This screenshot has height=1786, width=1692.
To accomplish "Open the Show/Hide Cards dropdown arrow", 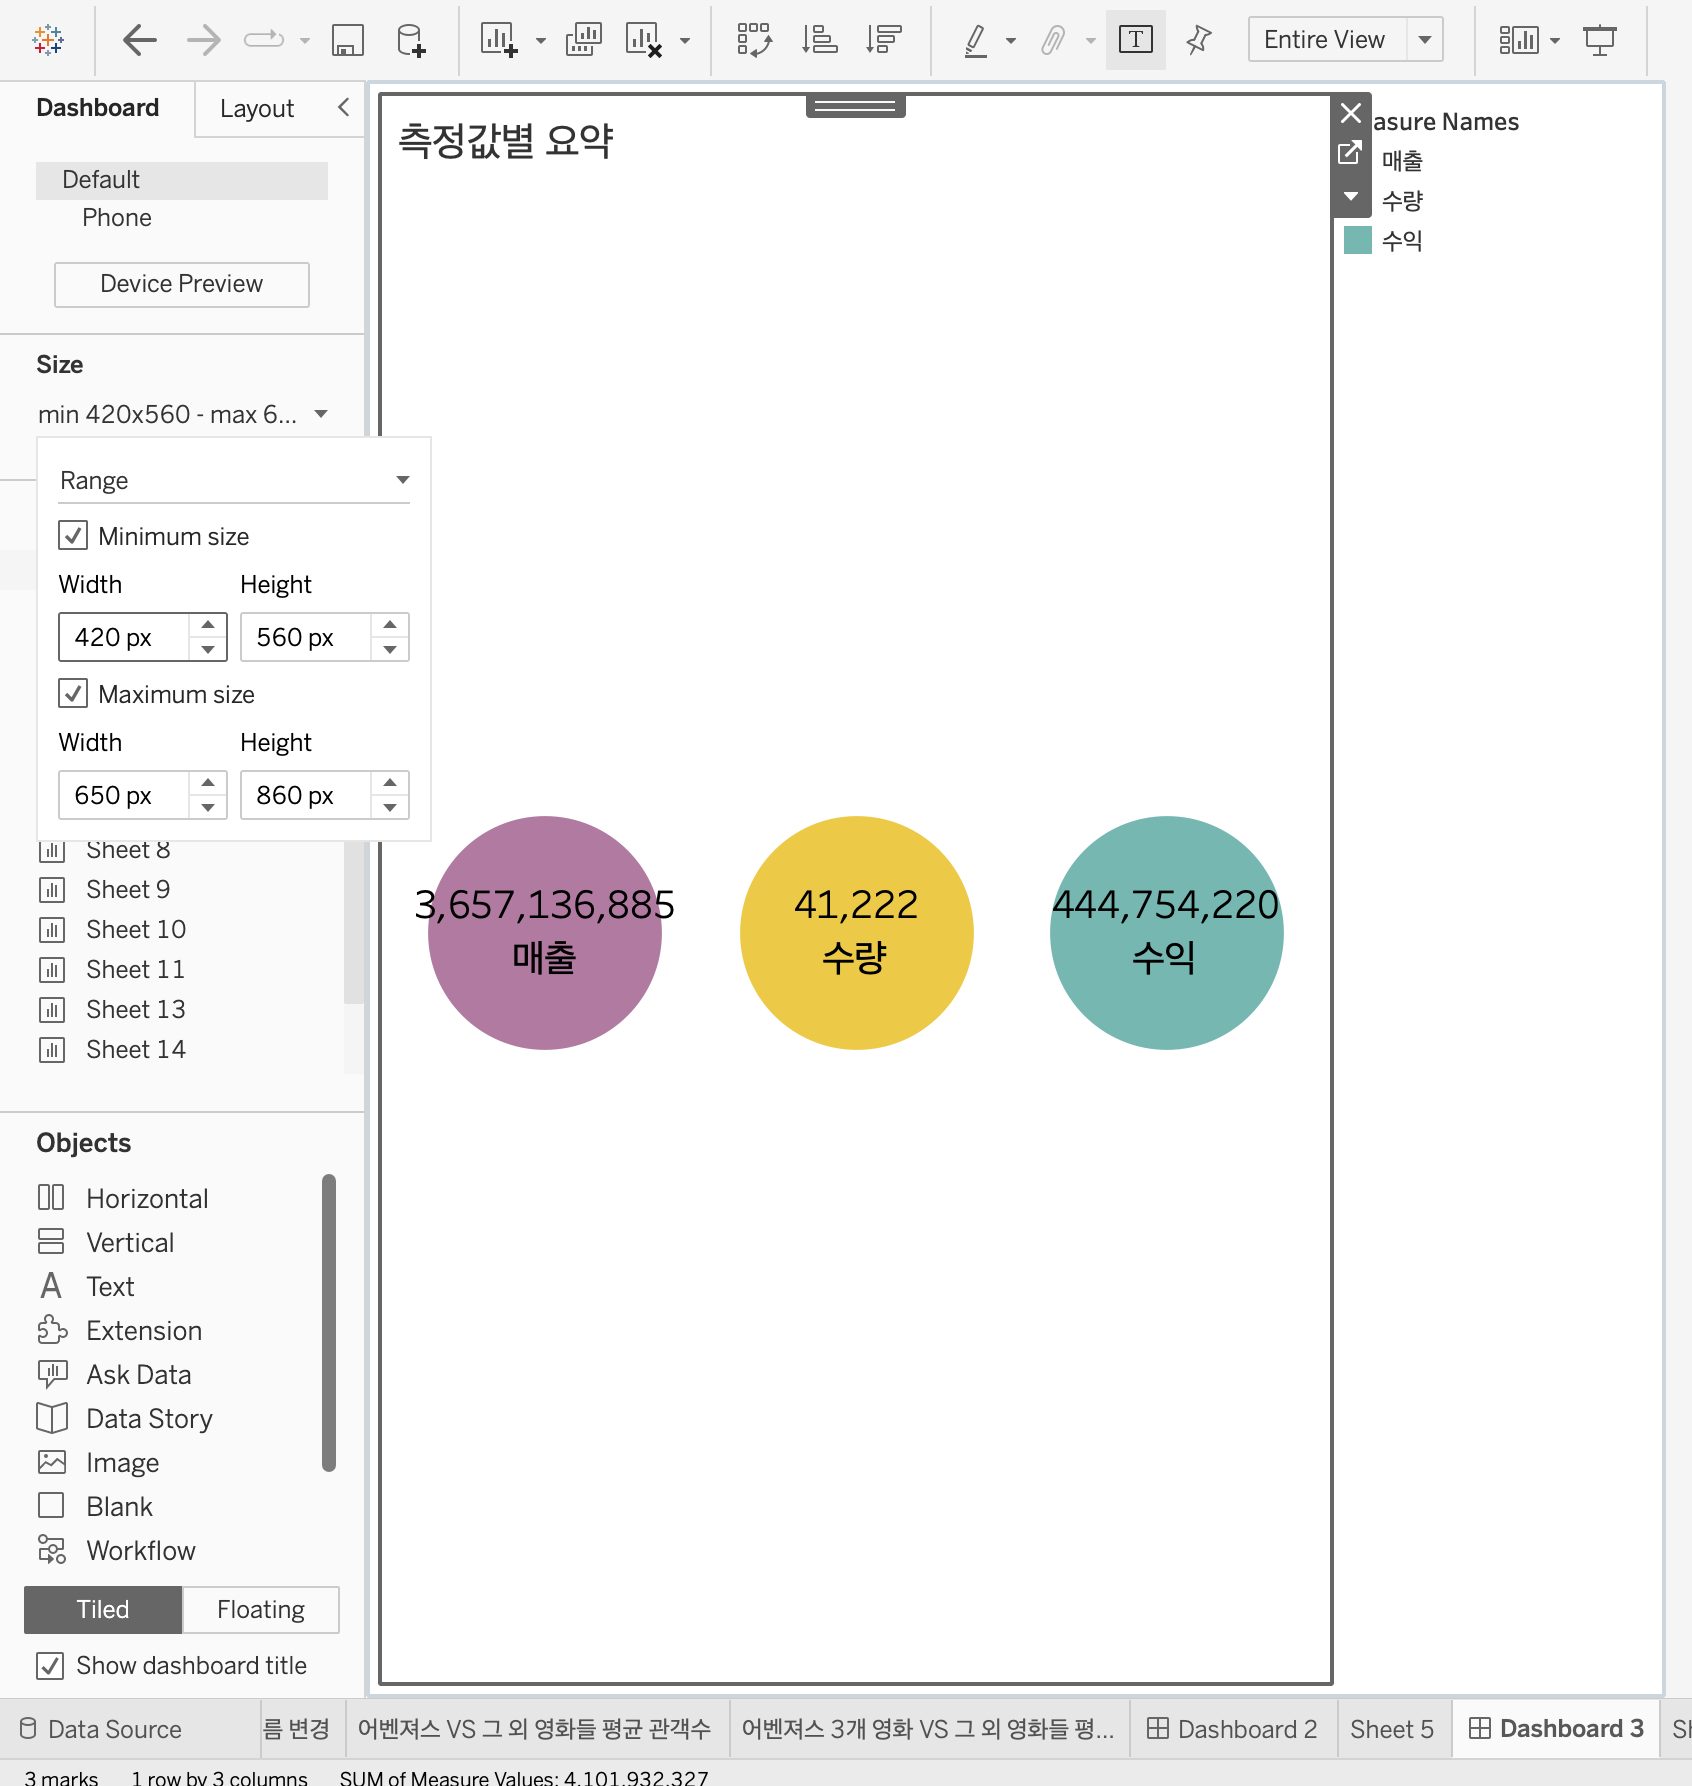I will 1555,41.
